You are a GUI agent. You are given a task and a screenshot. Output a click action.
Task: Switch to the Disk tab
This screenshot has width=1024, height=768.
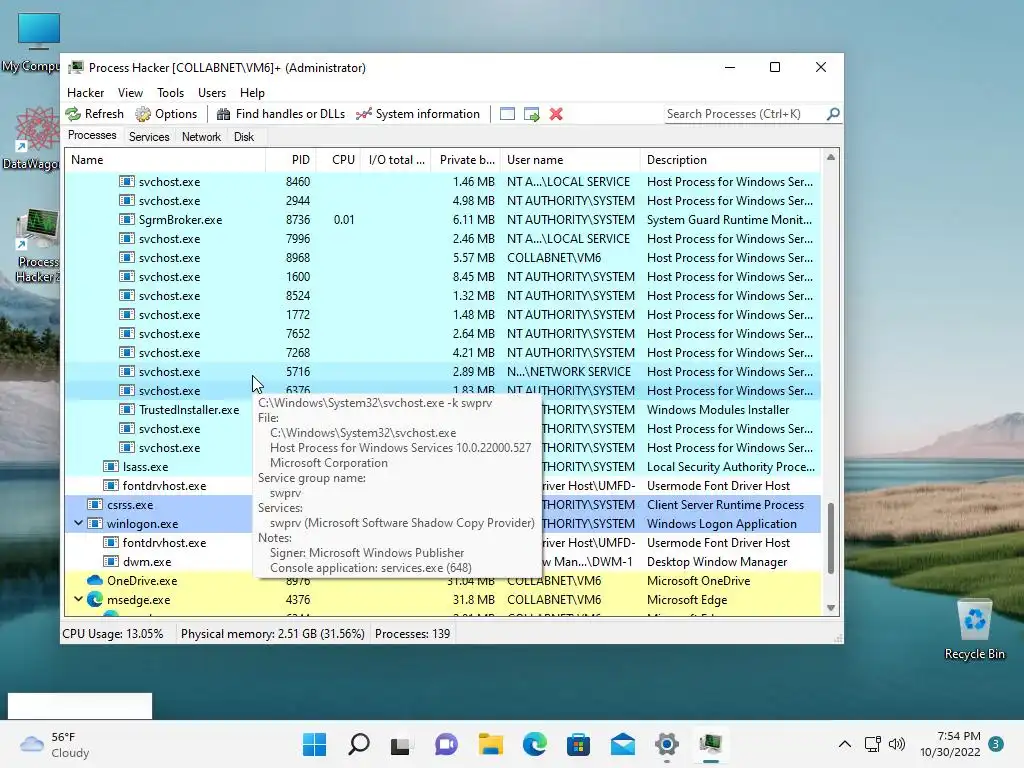[x=244, y=136]
